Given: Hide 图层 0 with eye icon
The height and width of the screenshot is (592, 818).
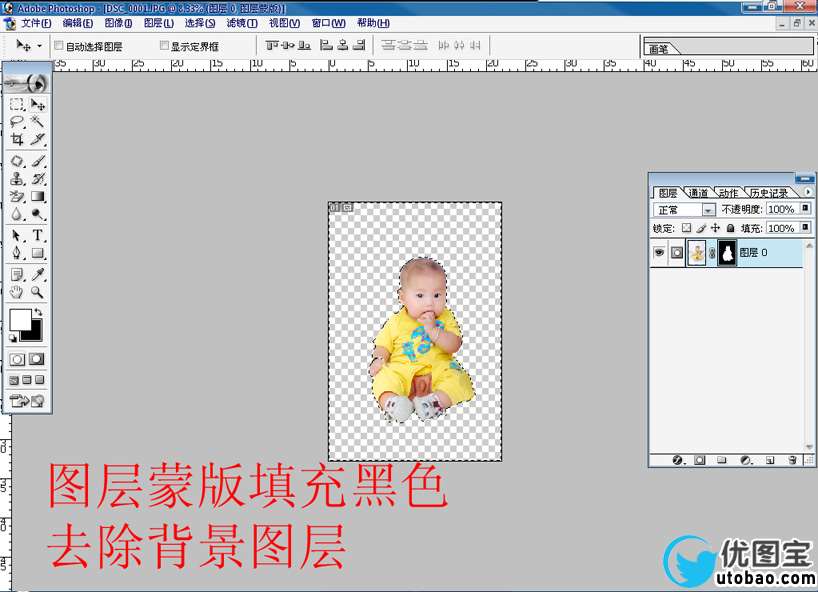Looking at the screenshot, I should [x=659, y=252].
